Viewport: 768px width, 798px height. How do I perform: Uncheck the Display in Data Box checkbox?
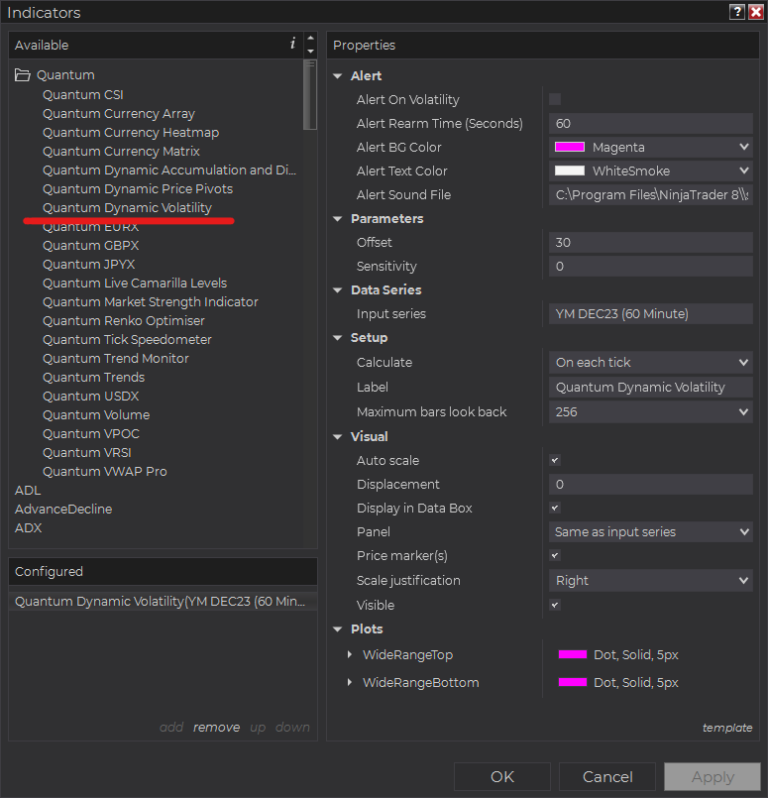(555, 508)
